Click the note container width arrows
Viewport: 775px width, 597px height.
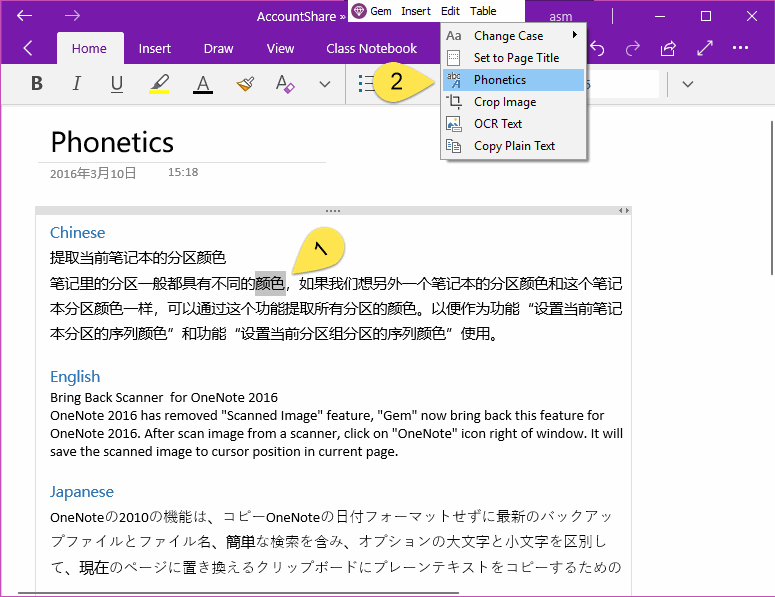coord(624,211)
